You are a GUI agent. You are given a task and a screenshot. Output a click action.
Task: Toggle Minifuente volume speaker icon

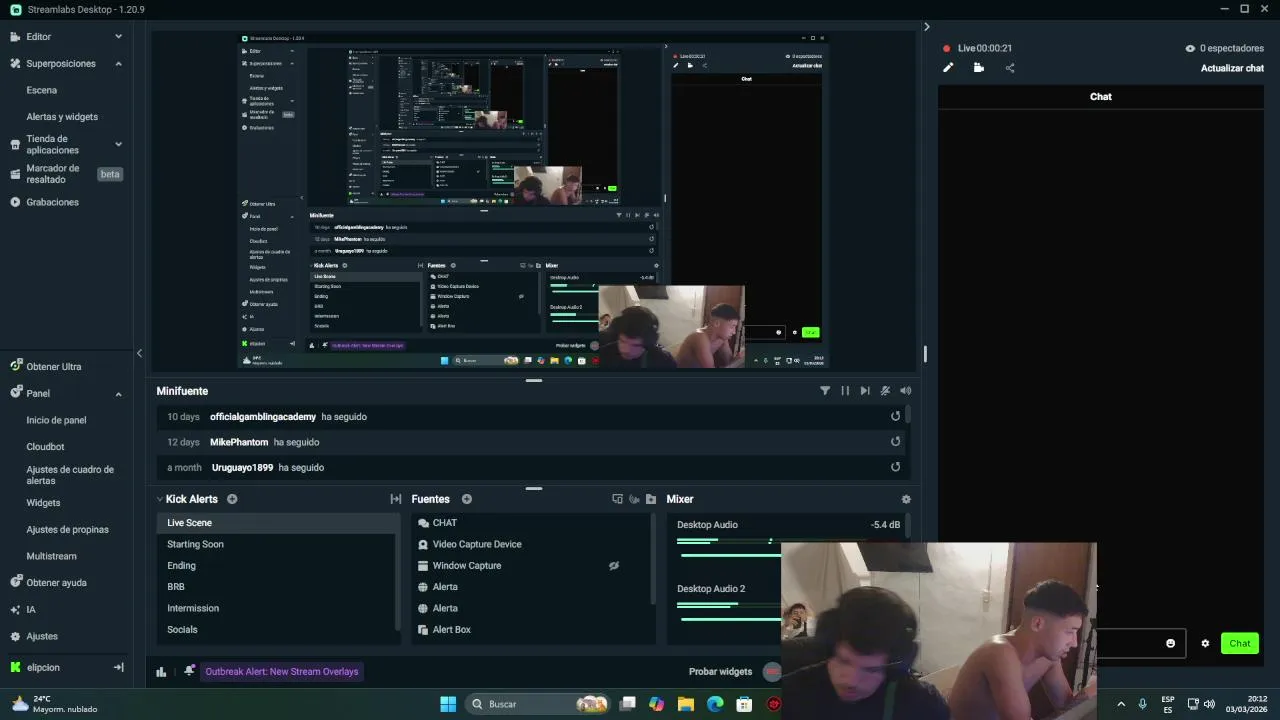pos(905,391)
